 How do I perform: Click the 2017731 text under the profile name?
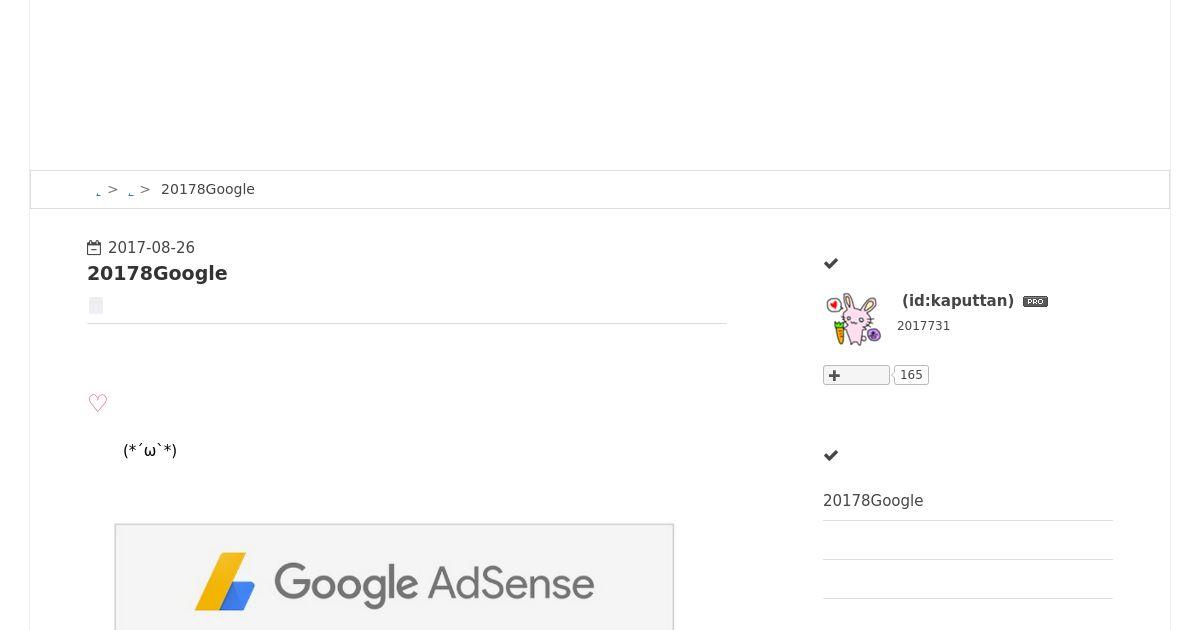[x=924, y=326]
